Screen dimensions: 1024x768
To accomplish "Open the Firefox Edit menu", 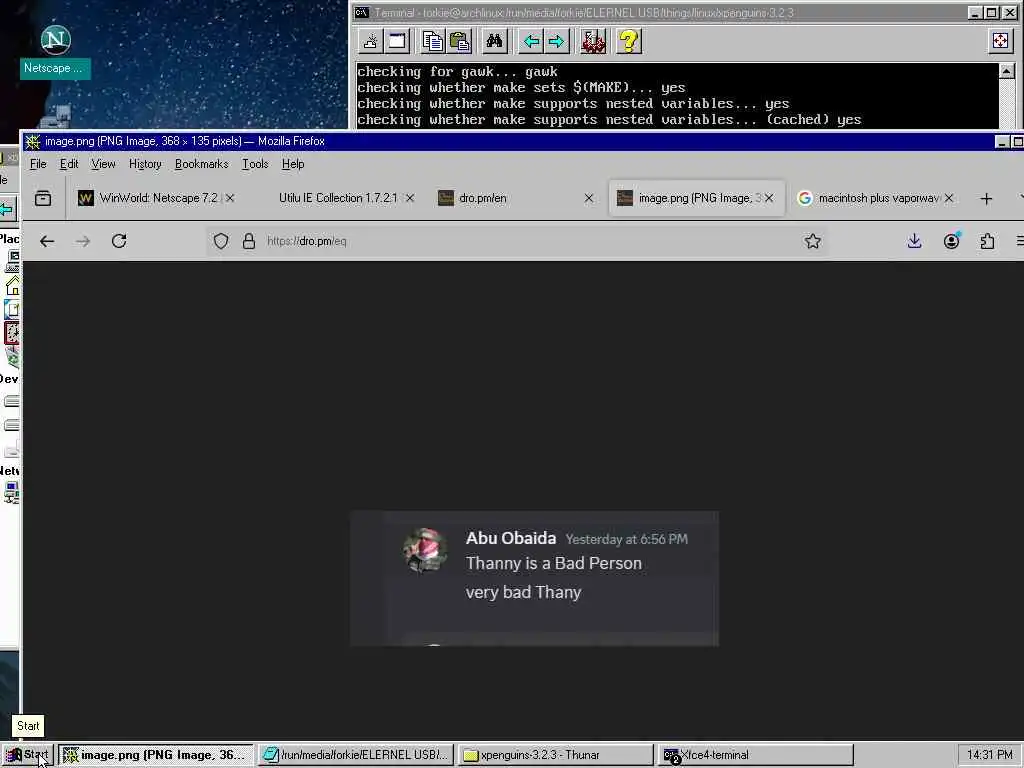I will 69,164.
